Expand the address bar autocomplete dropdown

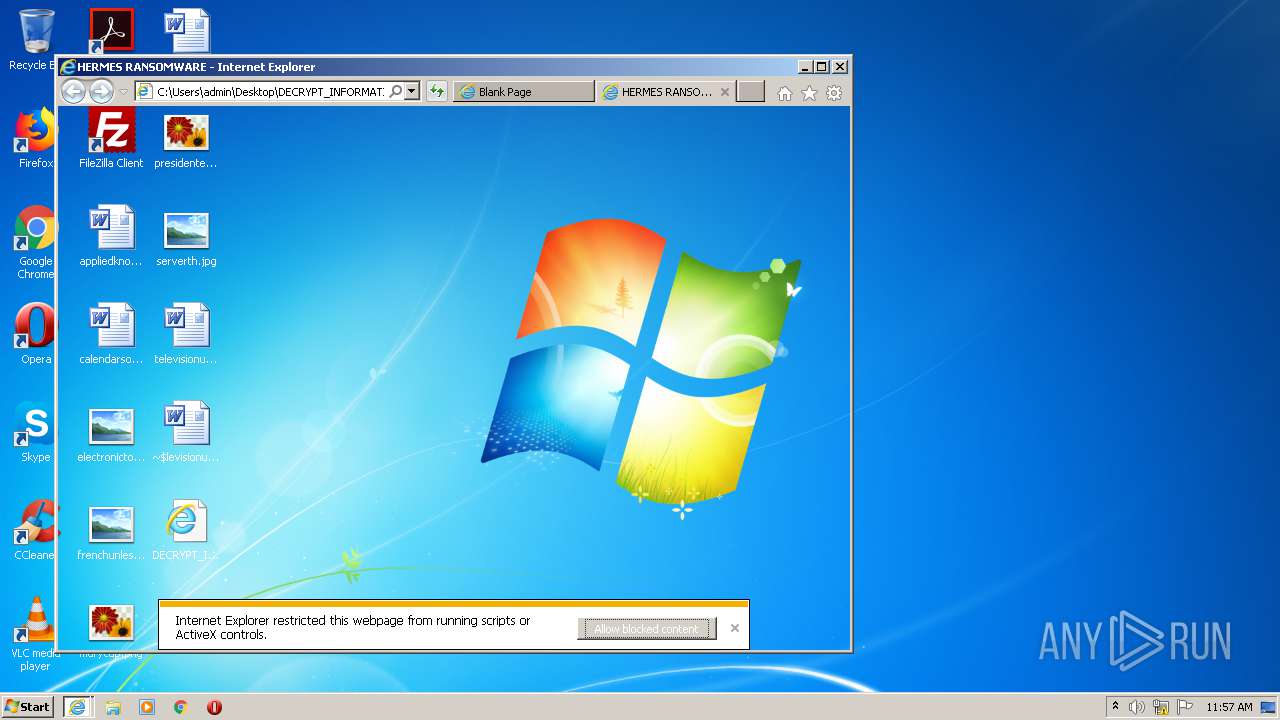[x=411, y=92]
